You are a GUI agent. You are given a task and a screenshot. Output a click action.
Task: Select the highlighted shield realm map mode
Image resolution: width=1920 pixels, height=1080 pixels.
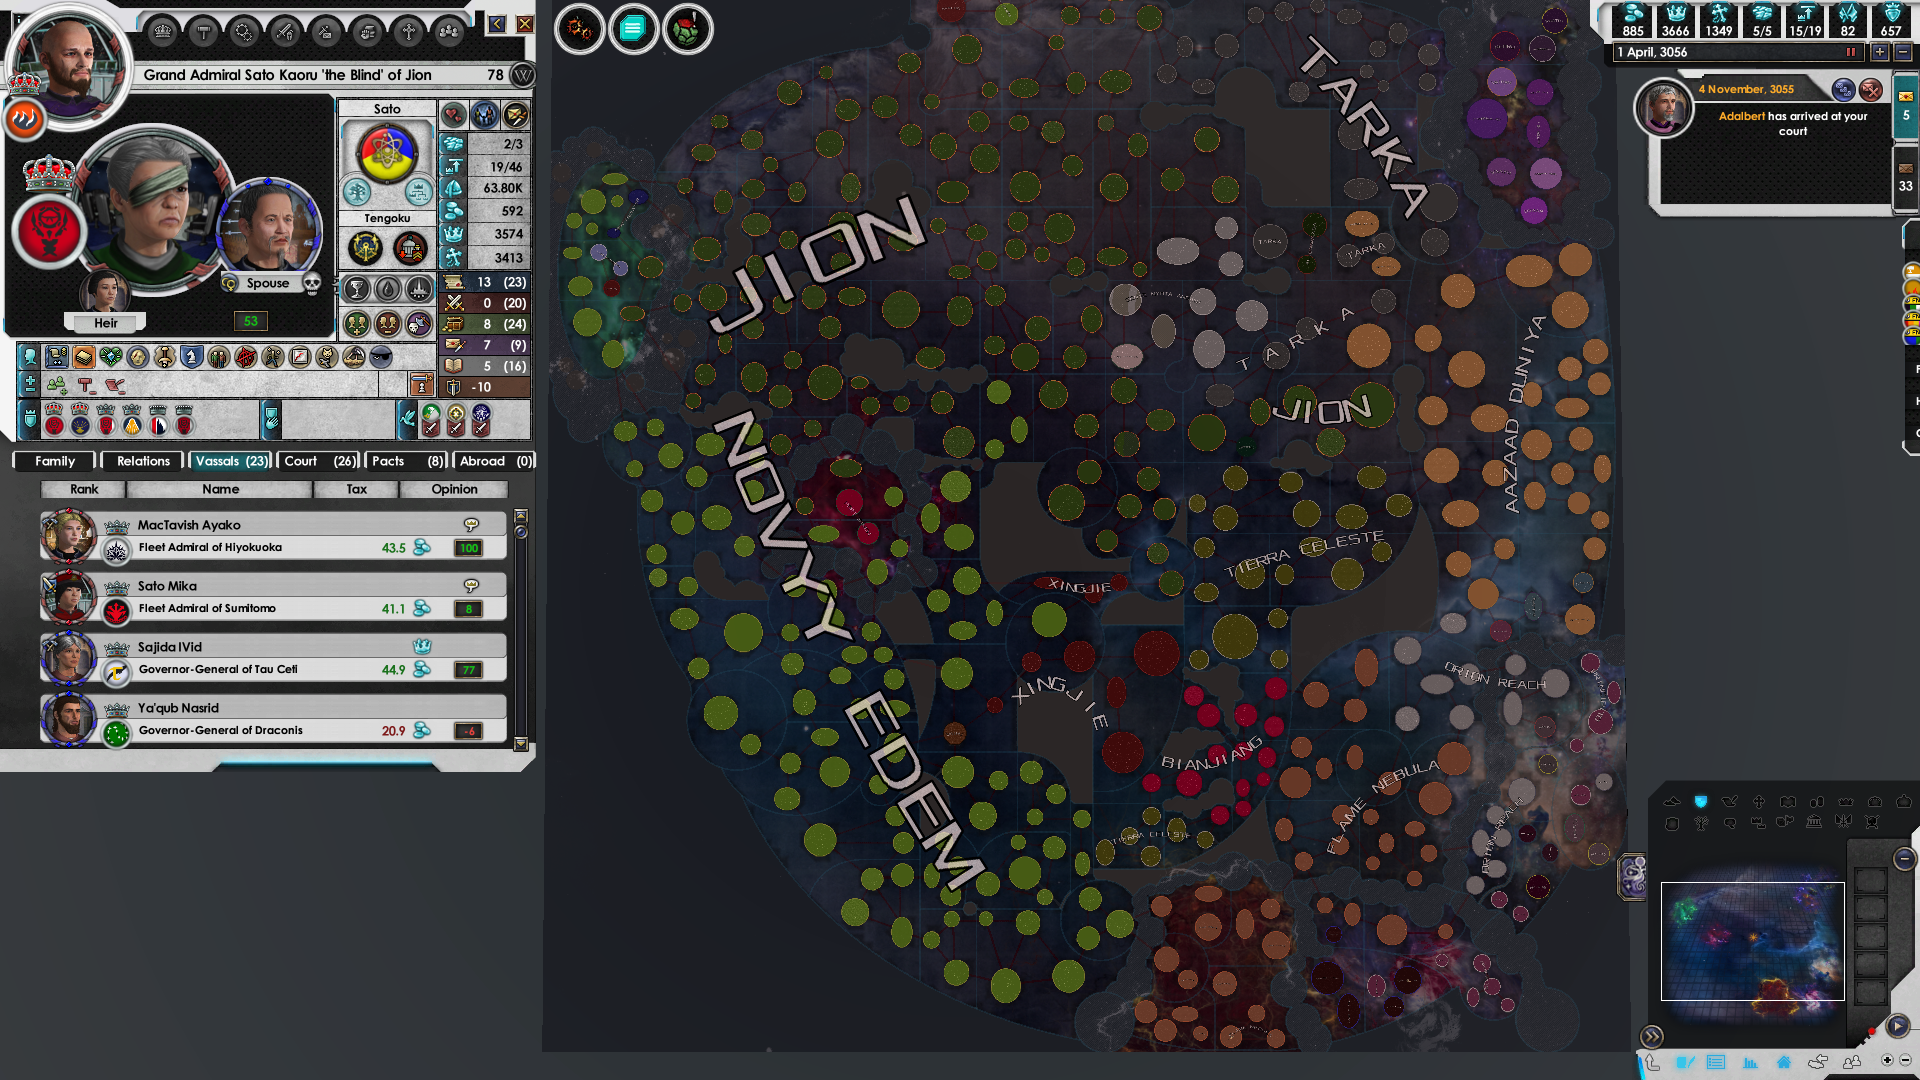1700,801
